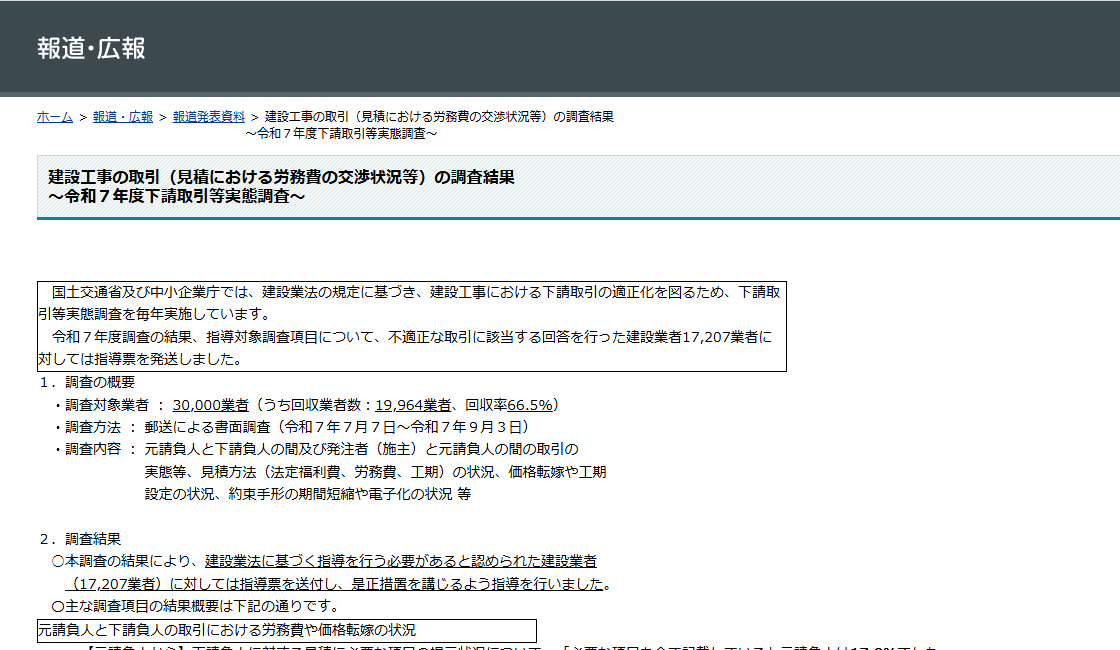Select the underlined text 19,964業者
This screenshot has height=650, width=1120.
coord(413,405)
